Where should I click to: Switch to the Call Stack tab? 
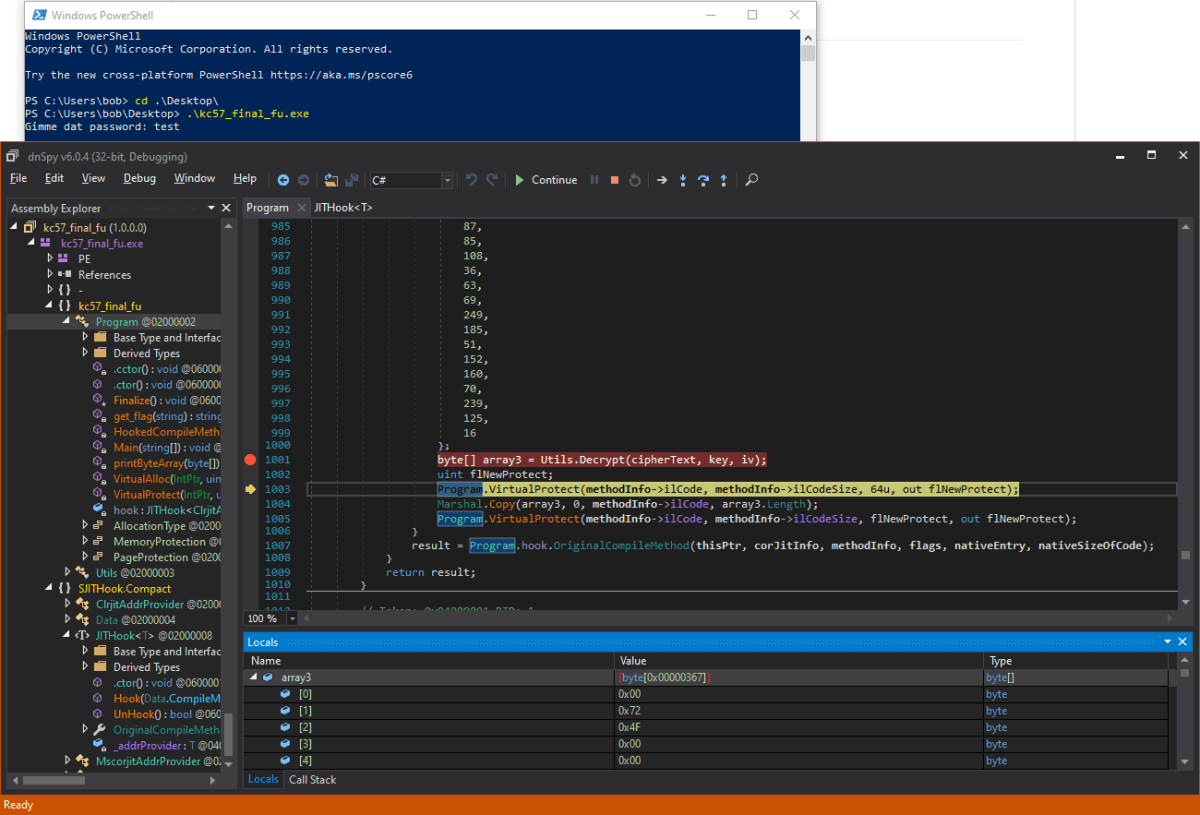click(312, 779)
